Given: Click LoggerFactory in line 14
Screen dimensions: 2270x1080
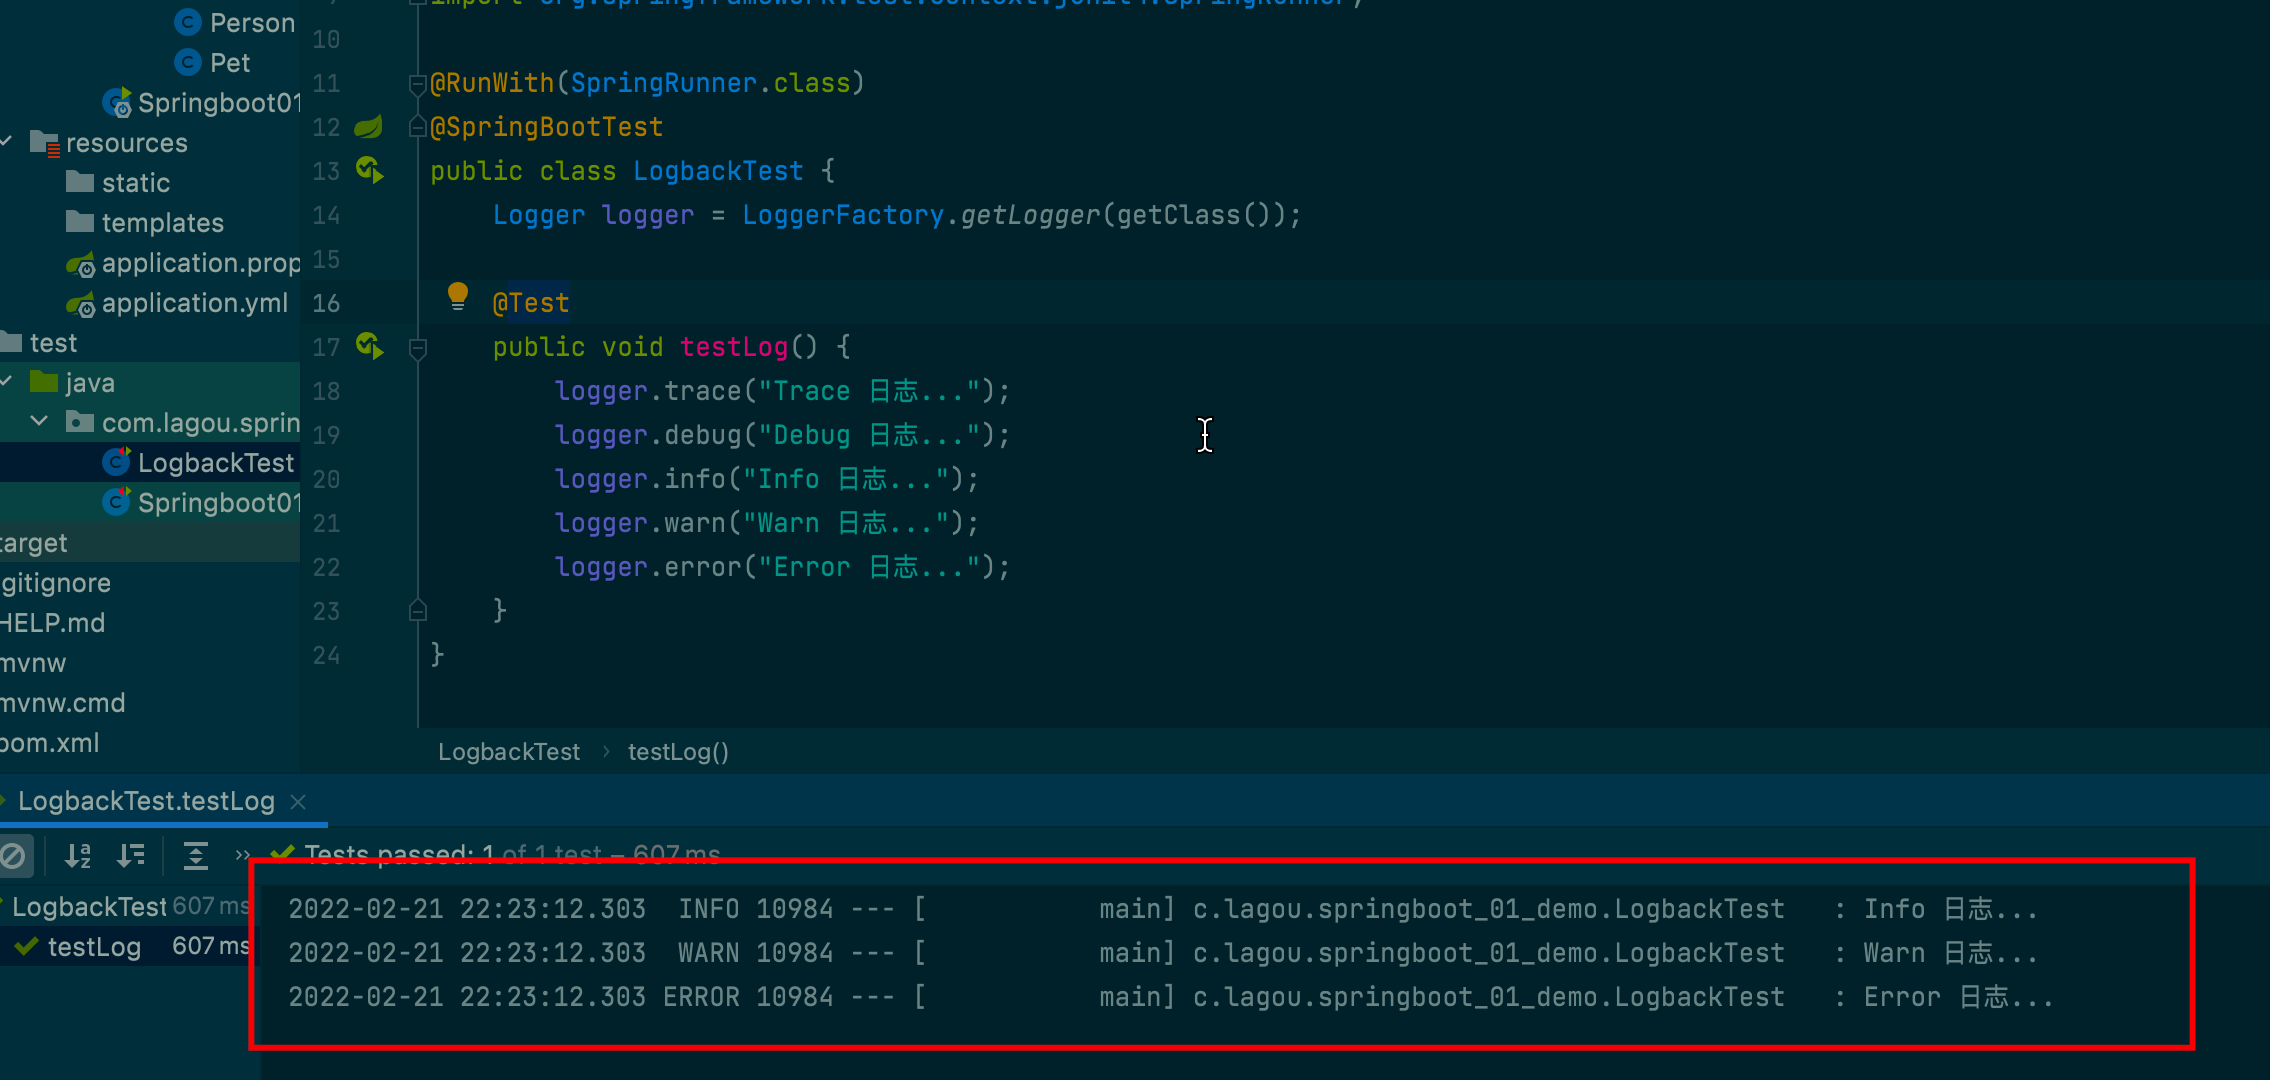Looking at the screenshot, I should [x=843, y=215].
